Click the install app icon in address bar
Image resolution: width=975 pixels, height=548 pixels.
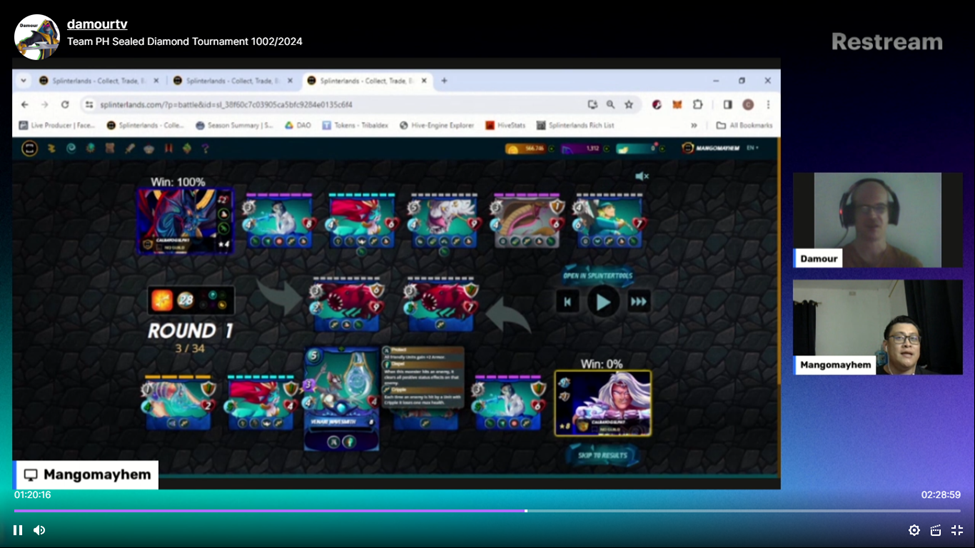(x=593, y=104)
